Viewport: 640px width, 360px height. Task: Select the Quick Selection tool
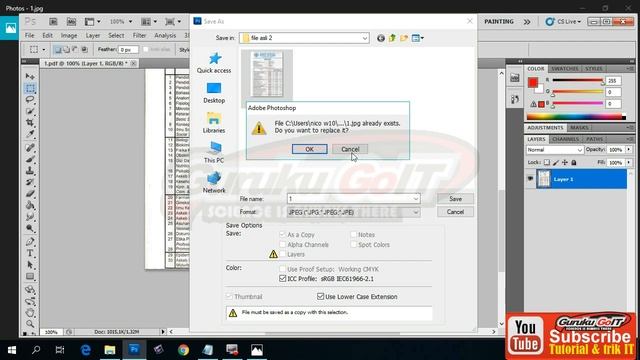(x=30, y=111)
